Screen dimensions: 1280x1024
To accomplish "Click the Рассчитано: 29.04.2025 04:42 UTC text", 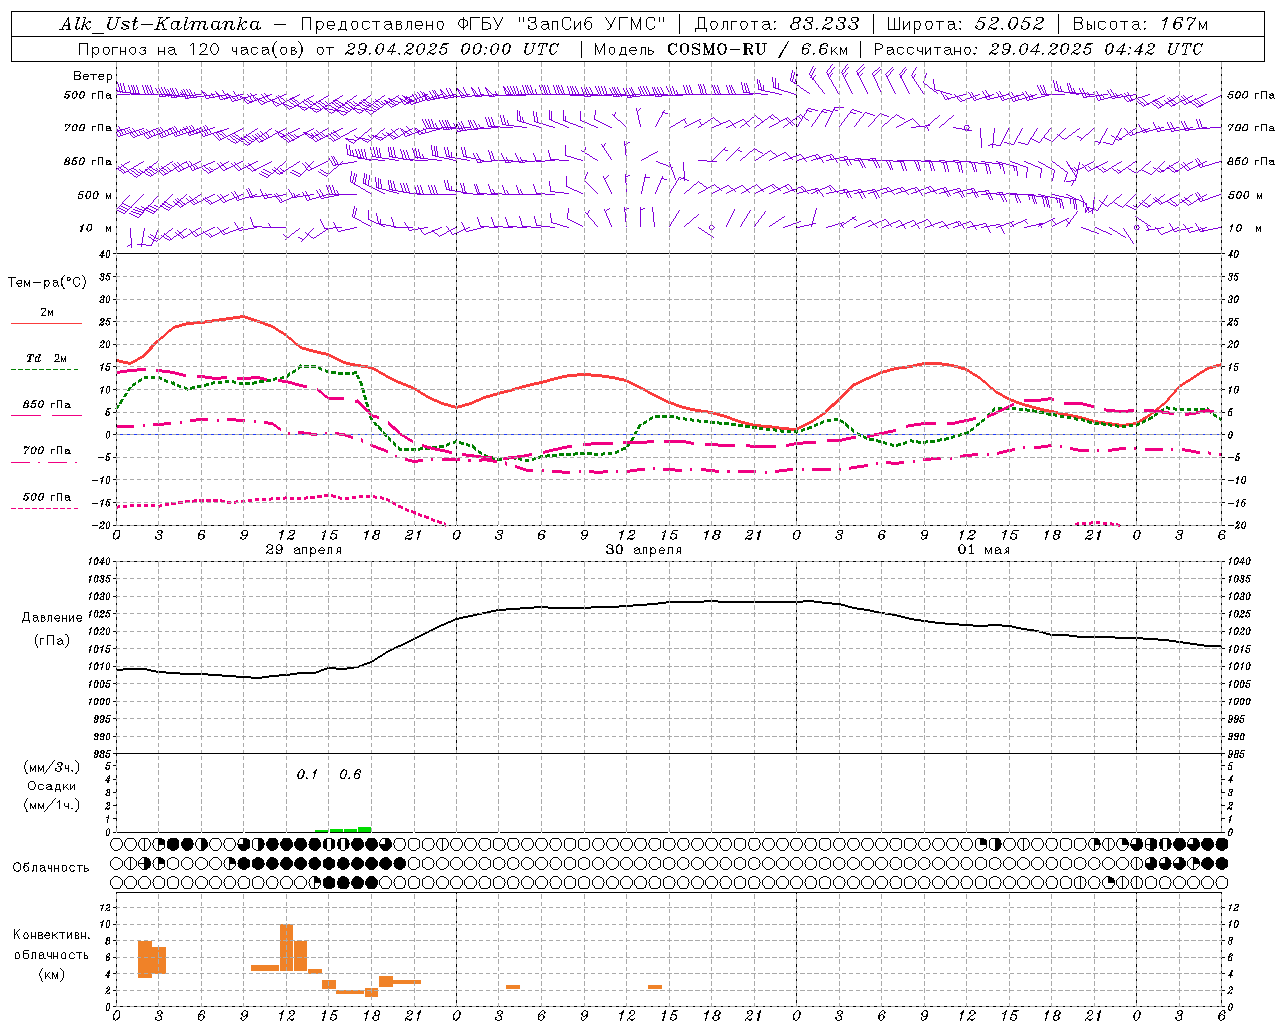I will point(1038,49).
